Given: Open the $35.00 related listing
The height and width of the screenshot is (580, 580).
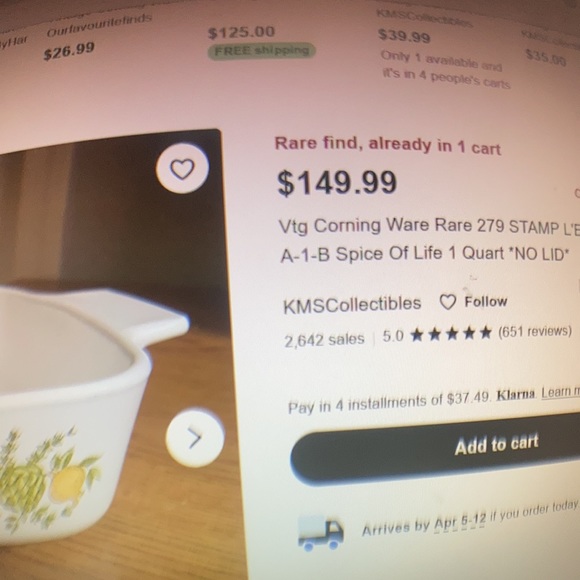Looking at the screenshot, I should [x=546, y=58].
